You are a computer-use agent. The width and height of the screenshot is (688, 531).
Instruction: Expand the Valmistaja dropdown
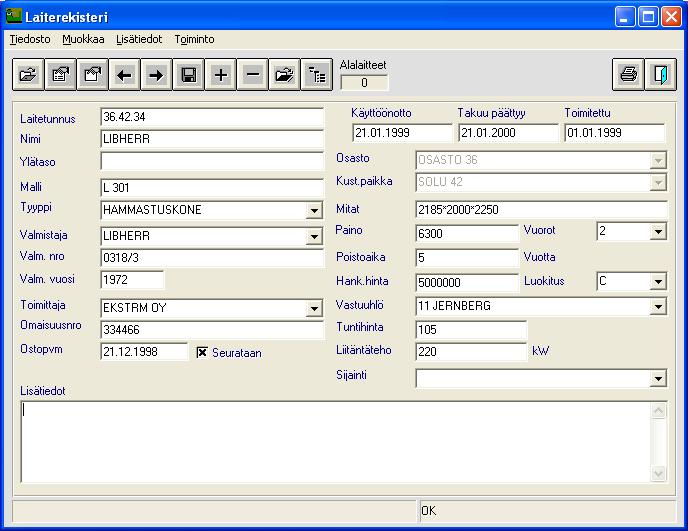[314, 237]
